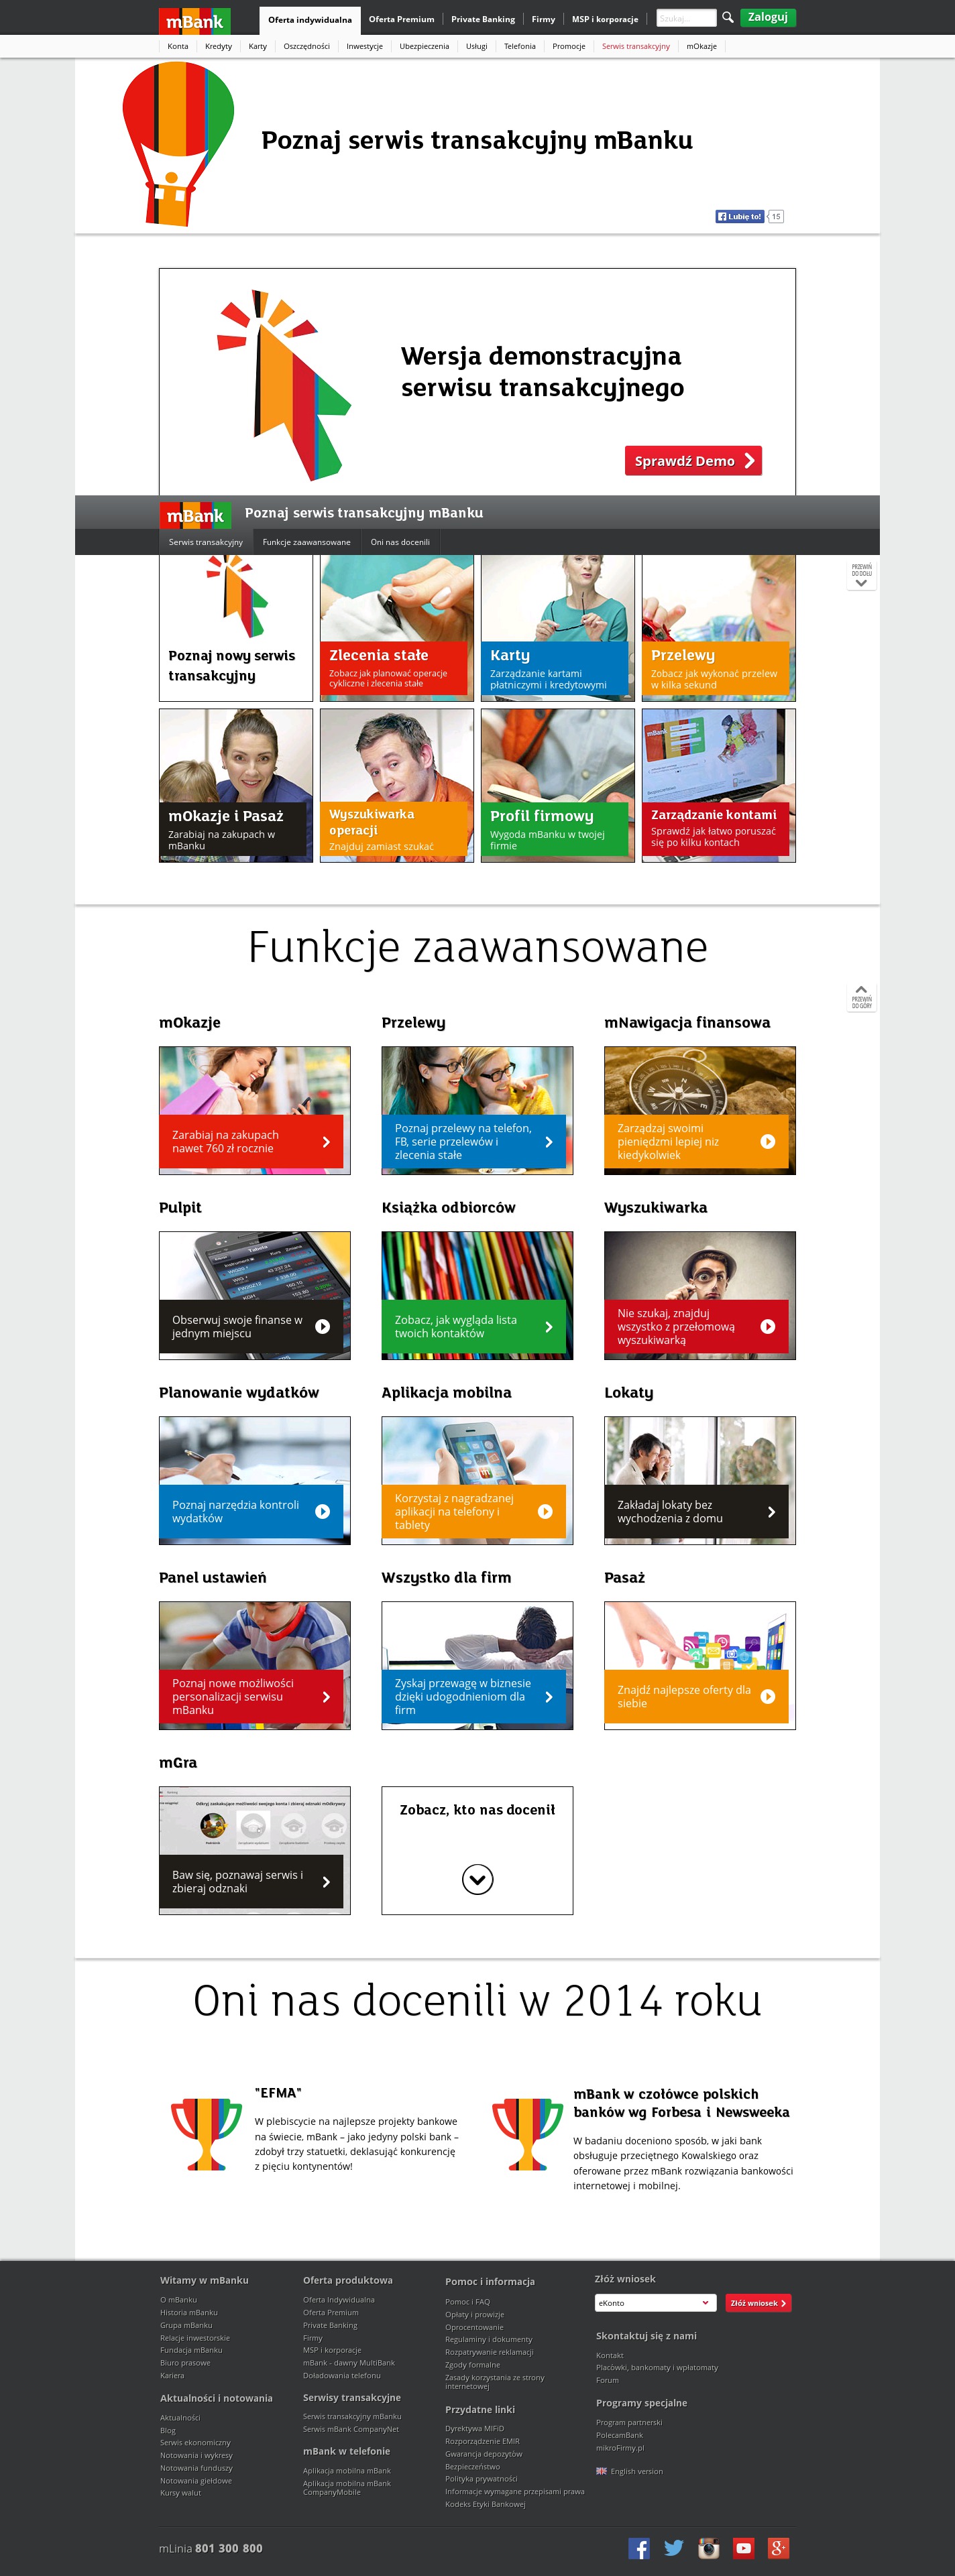Select the Private Banking tab
Viewport: 955px width, 2576px height.
click(x=483, y=19)
